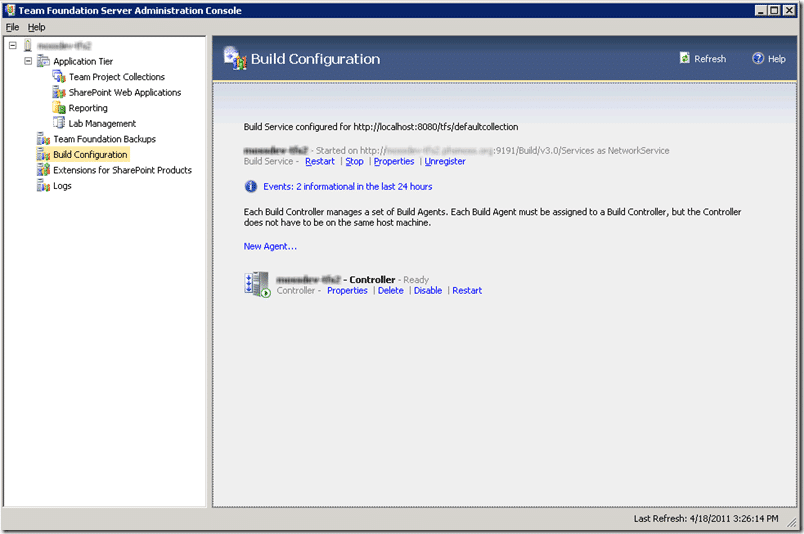804x534 pixels.
Task: Open the Help menu
Action: (36, 27)
